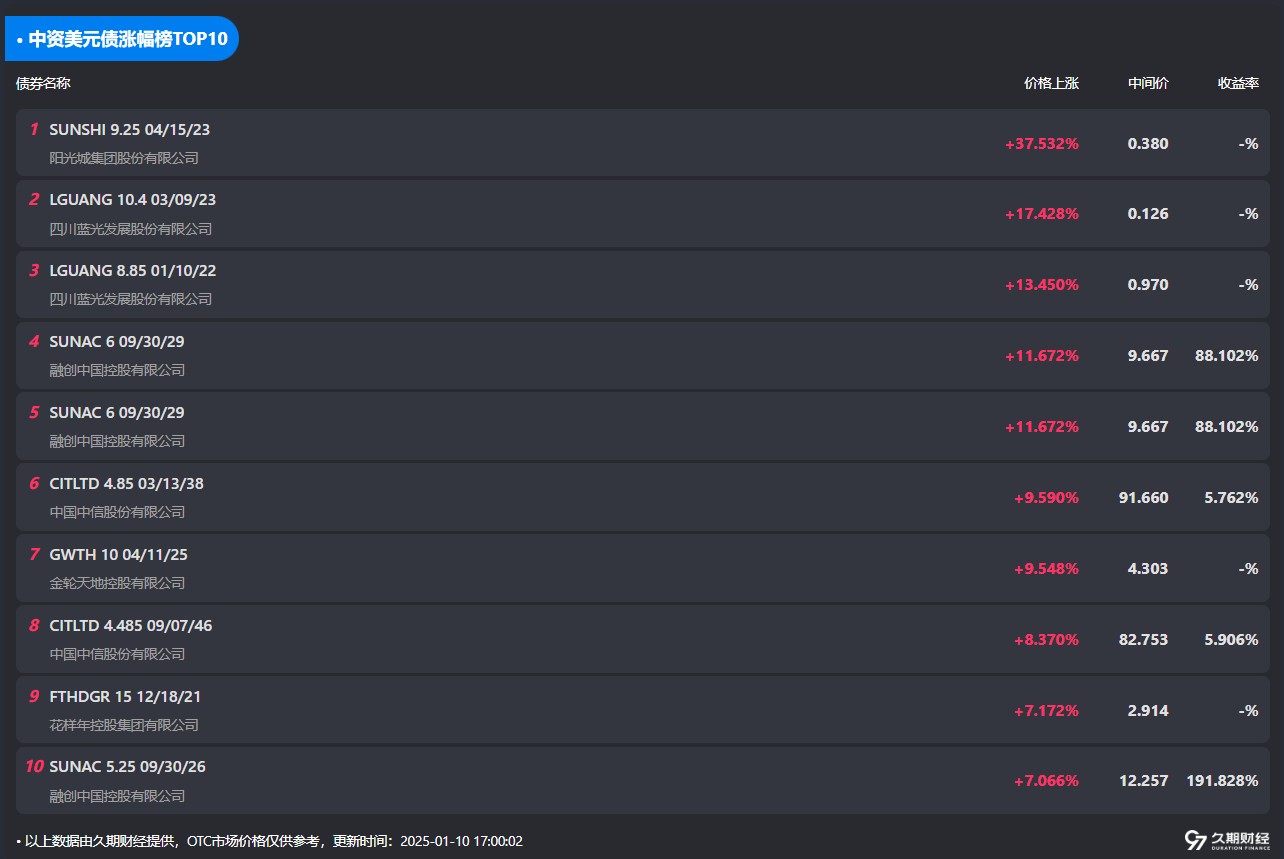Viewport: 1284px width, 859px height.
Task: Select mid price 0.380
Action: coord(1148,143)
